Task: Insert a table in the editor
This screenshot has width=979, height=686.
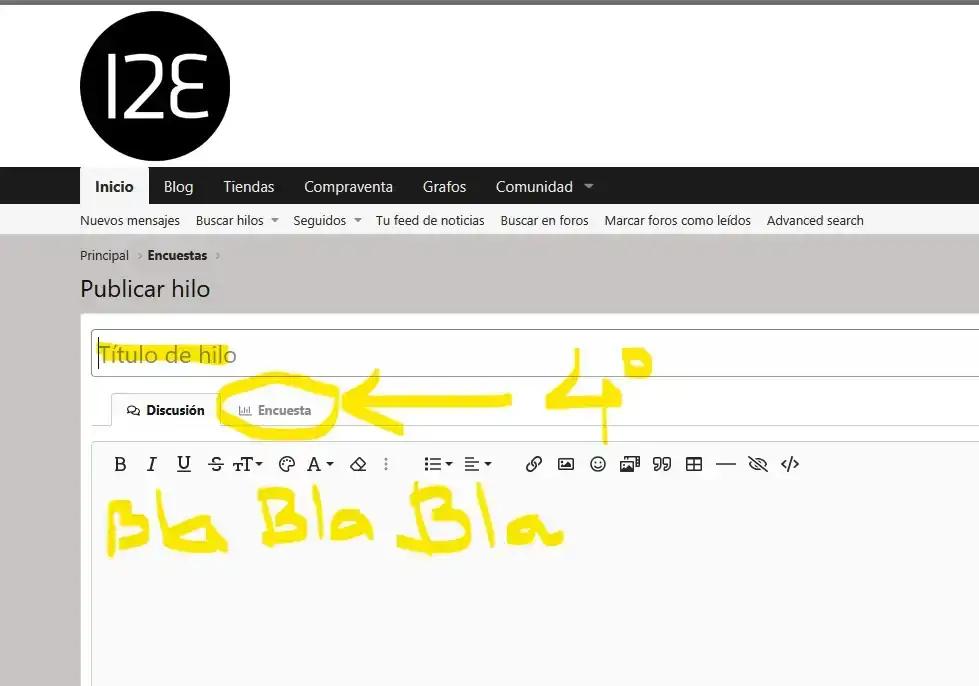Action: coord(694,464)
